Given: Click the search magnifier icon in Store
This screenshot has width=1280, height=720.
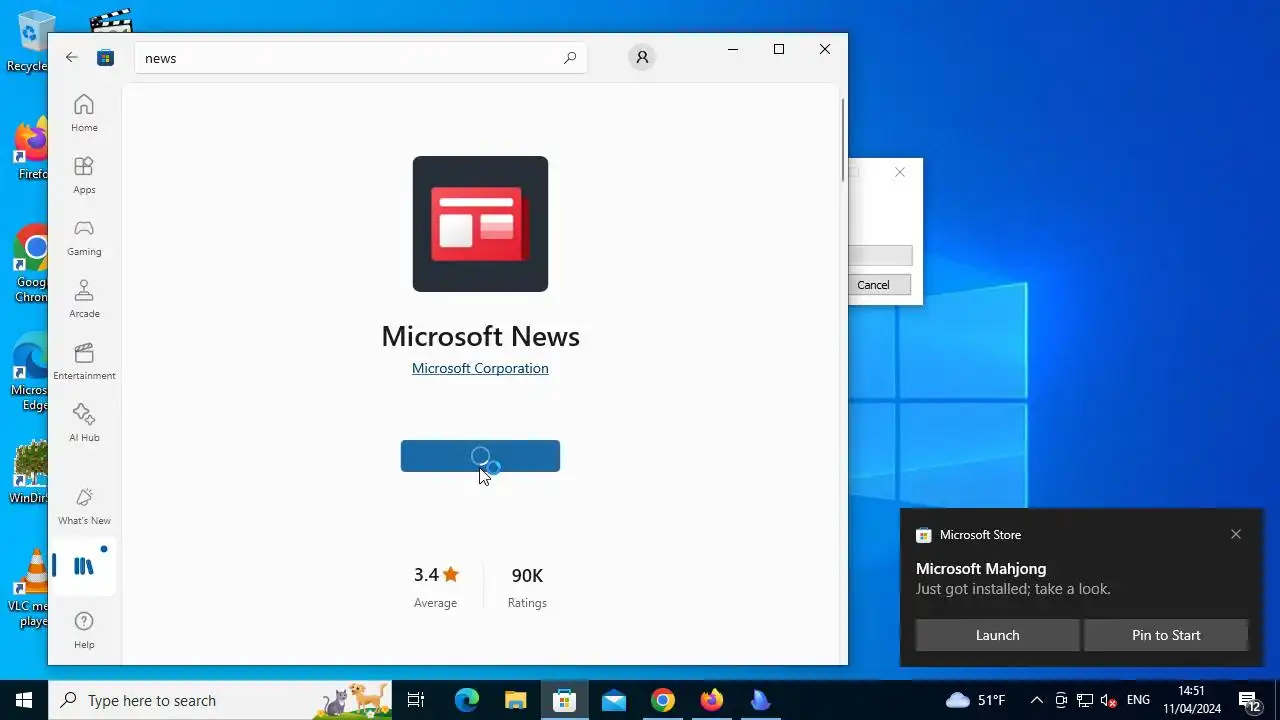Looking at the screenshot, I should [x=570, y=58].
